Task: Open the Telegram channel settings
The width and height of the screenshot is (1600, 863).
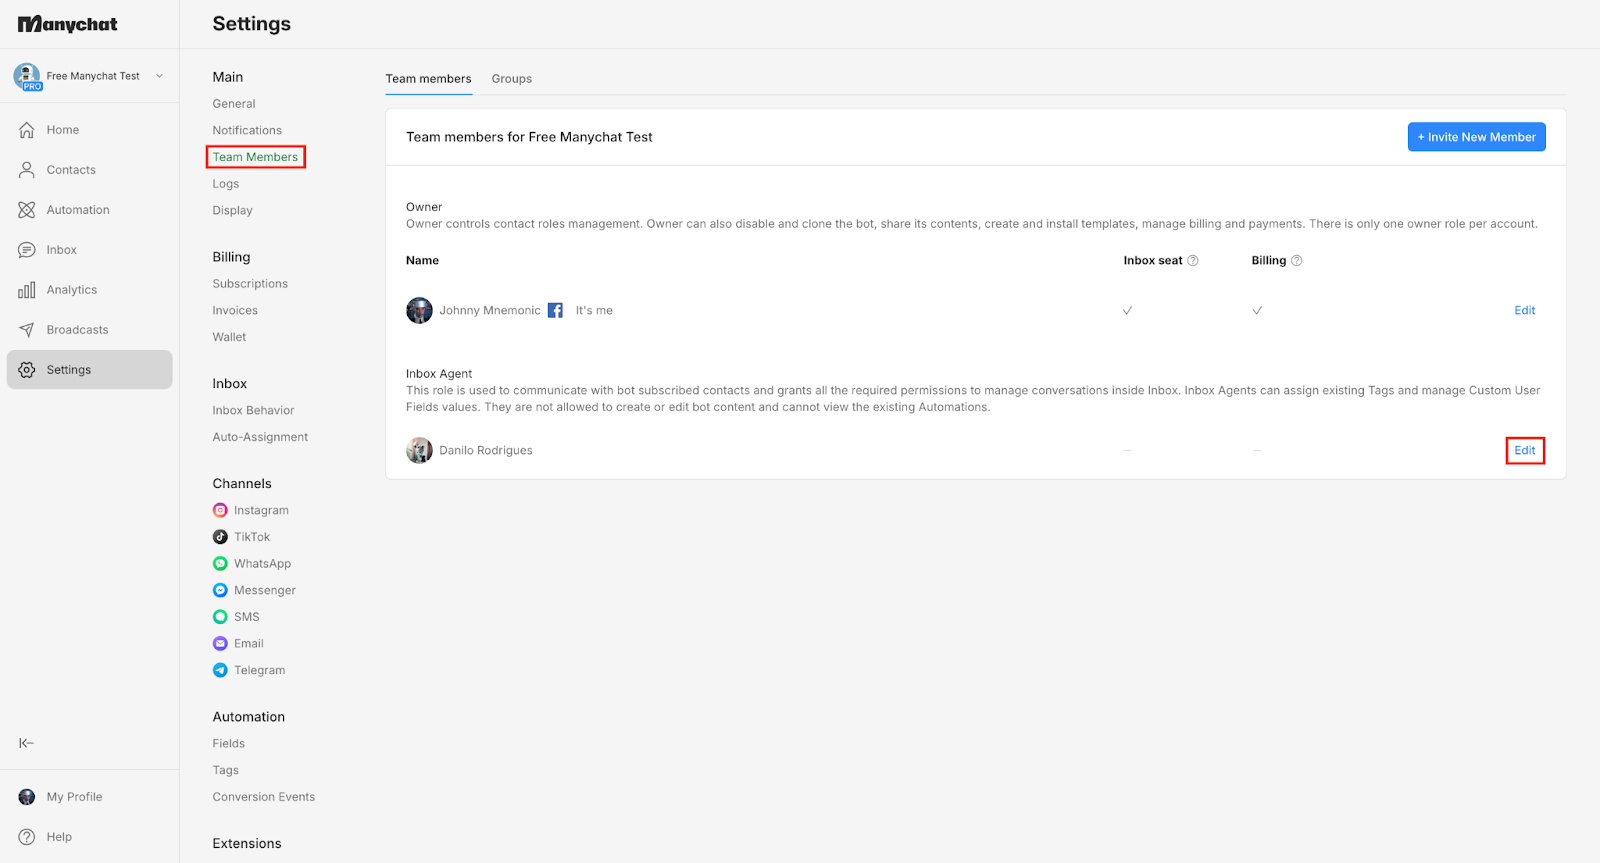Action: pyautogui.click(x=249, y=670)
